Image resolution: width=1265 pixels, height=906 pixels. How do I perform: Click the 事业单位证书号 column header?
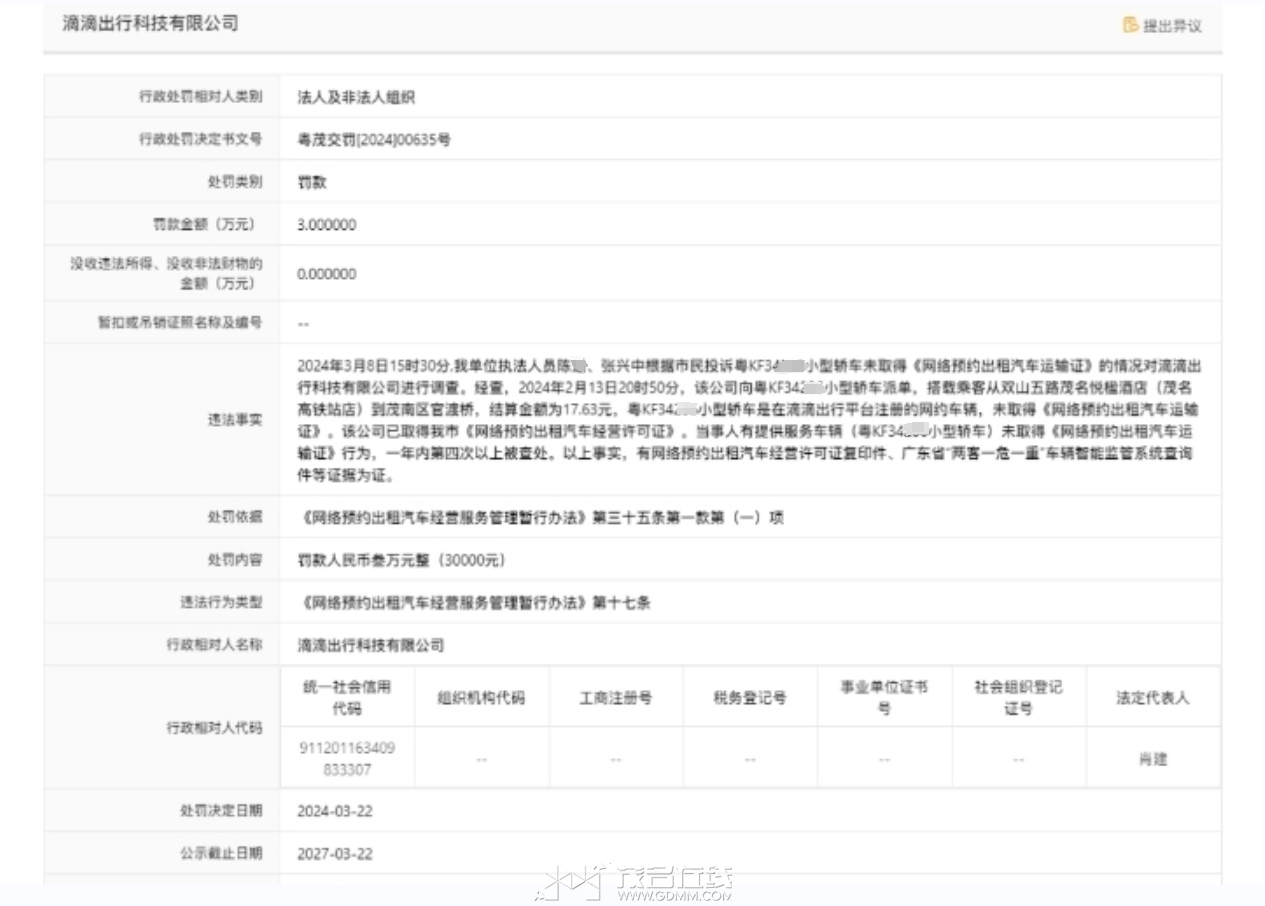884,697
